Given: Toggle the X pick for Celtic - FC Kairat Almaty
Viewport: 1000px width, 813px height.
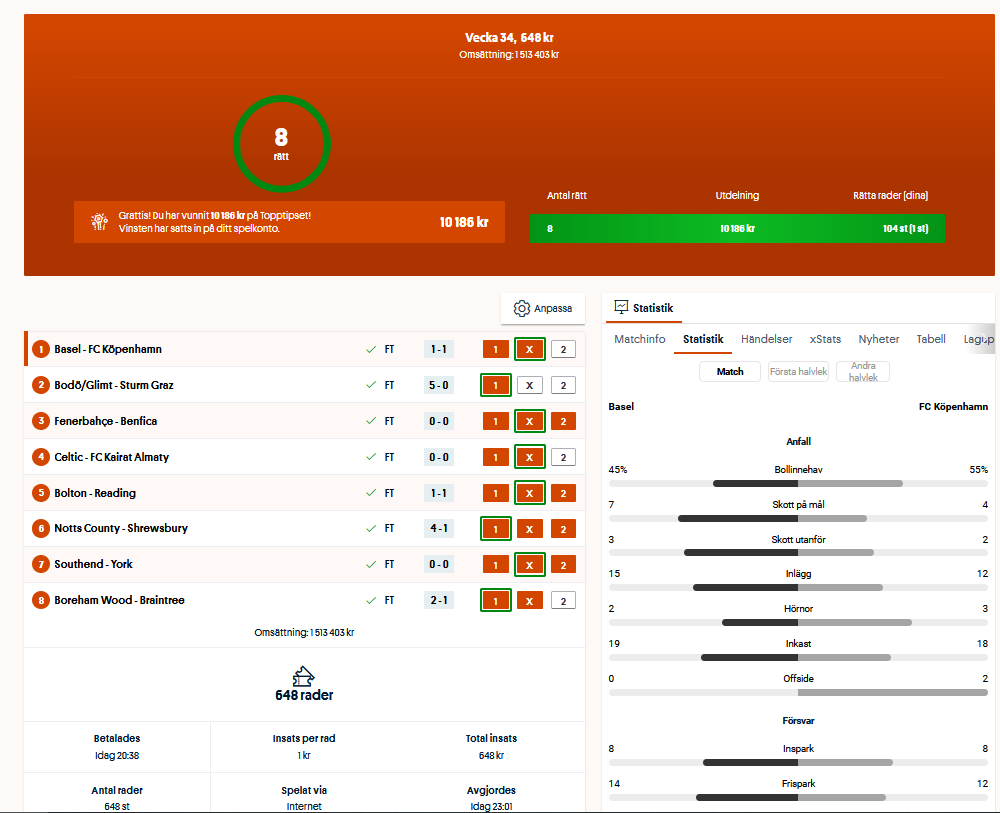Looking at the screenshot, I should (529, 457).
